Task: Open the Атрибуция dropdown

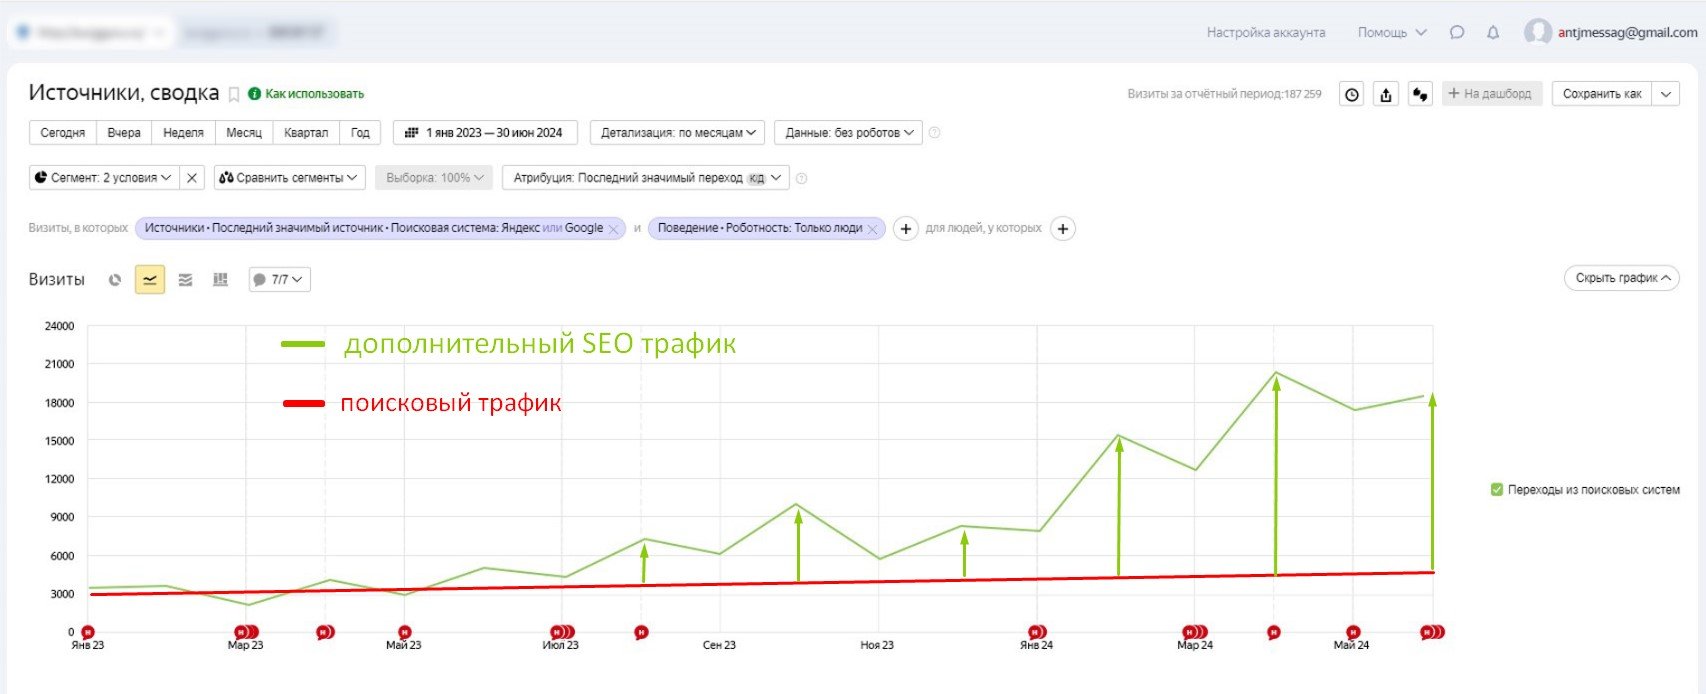Action: pos(645,178)
